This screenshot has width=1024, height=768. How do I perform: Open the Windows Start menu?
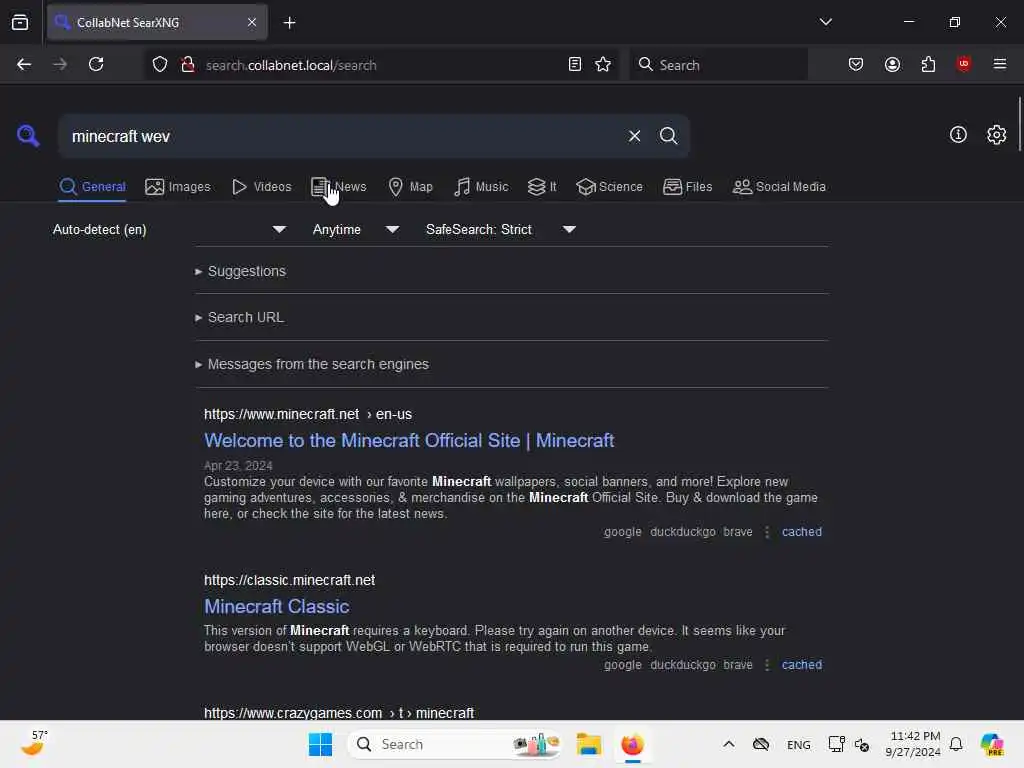[x=320, y=744]
